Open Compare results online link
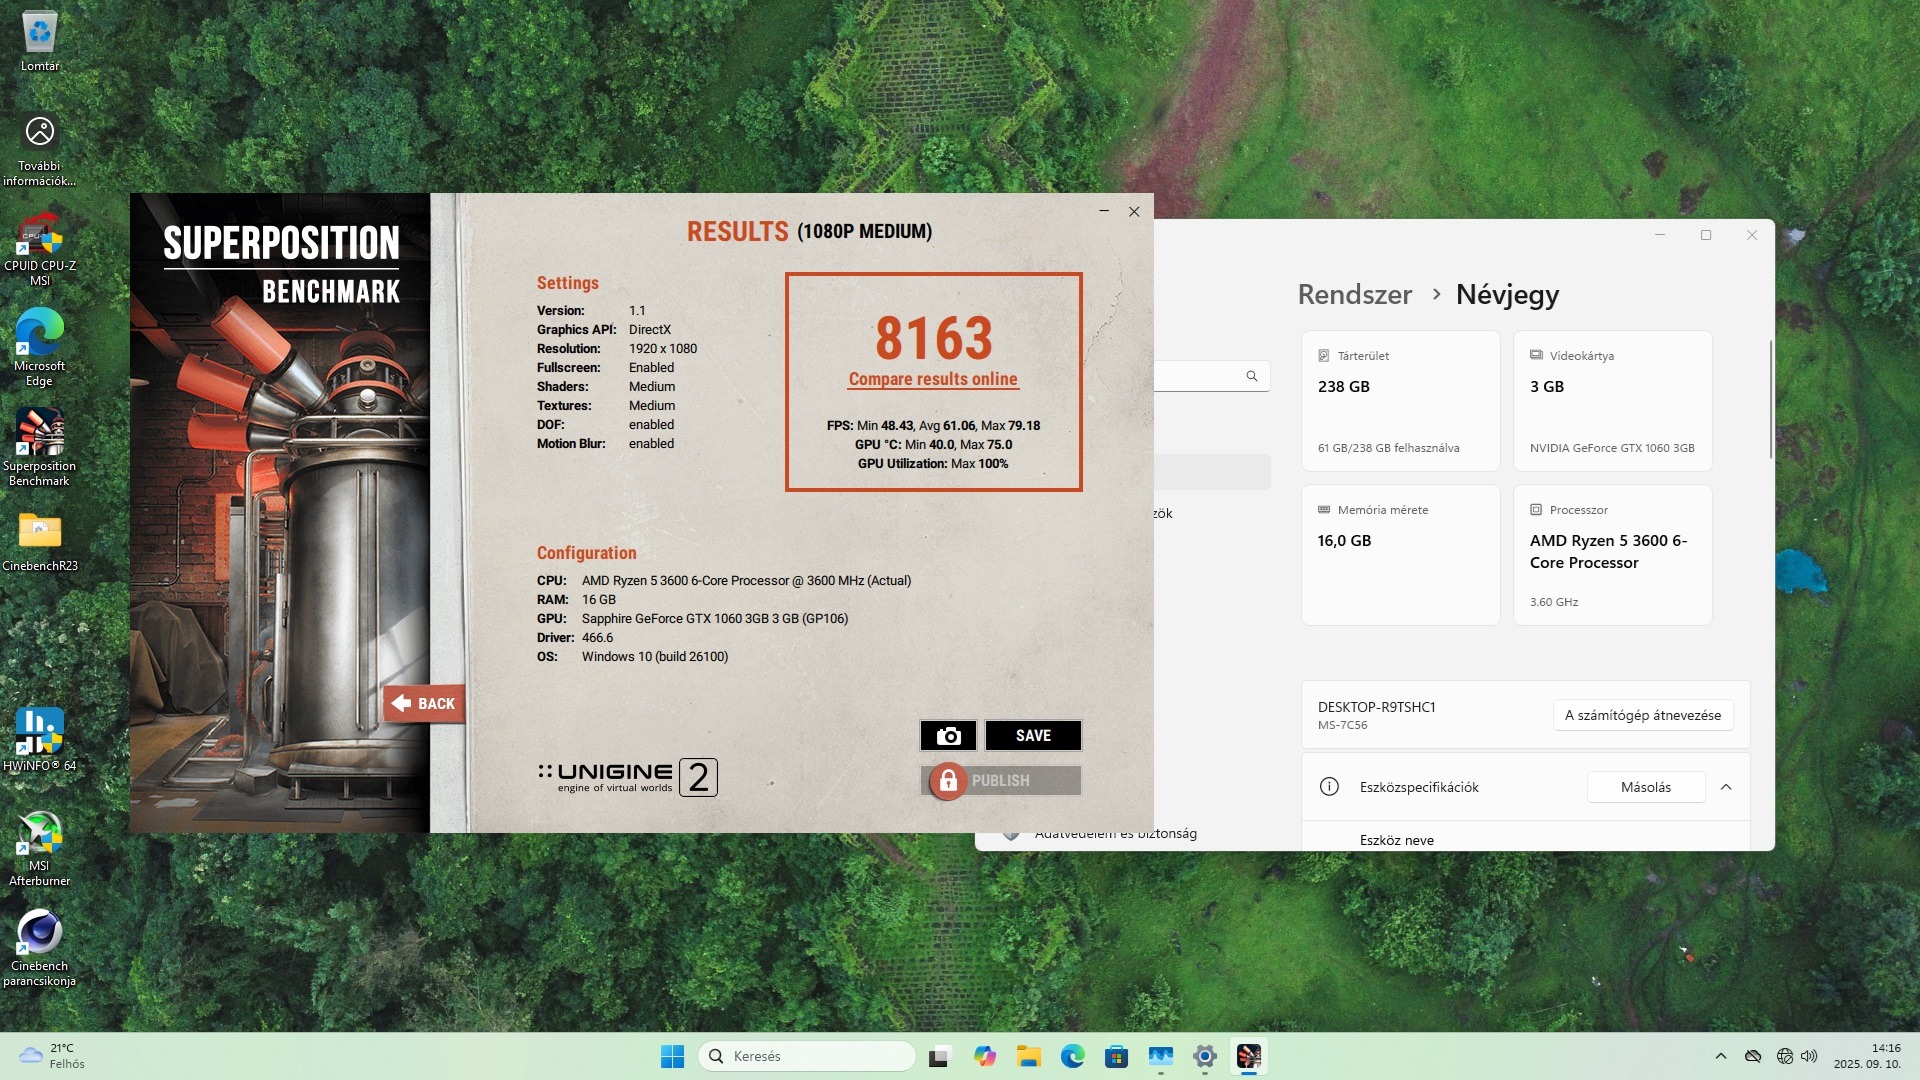 coord(932,379)
